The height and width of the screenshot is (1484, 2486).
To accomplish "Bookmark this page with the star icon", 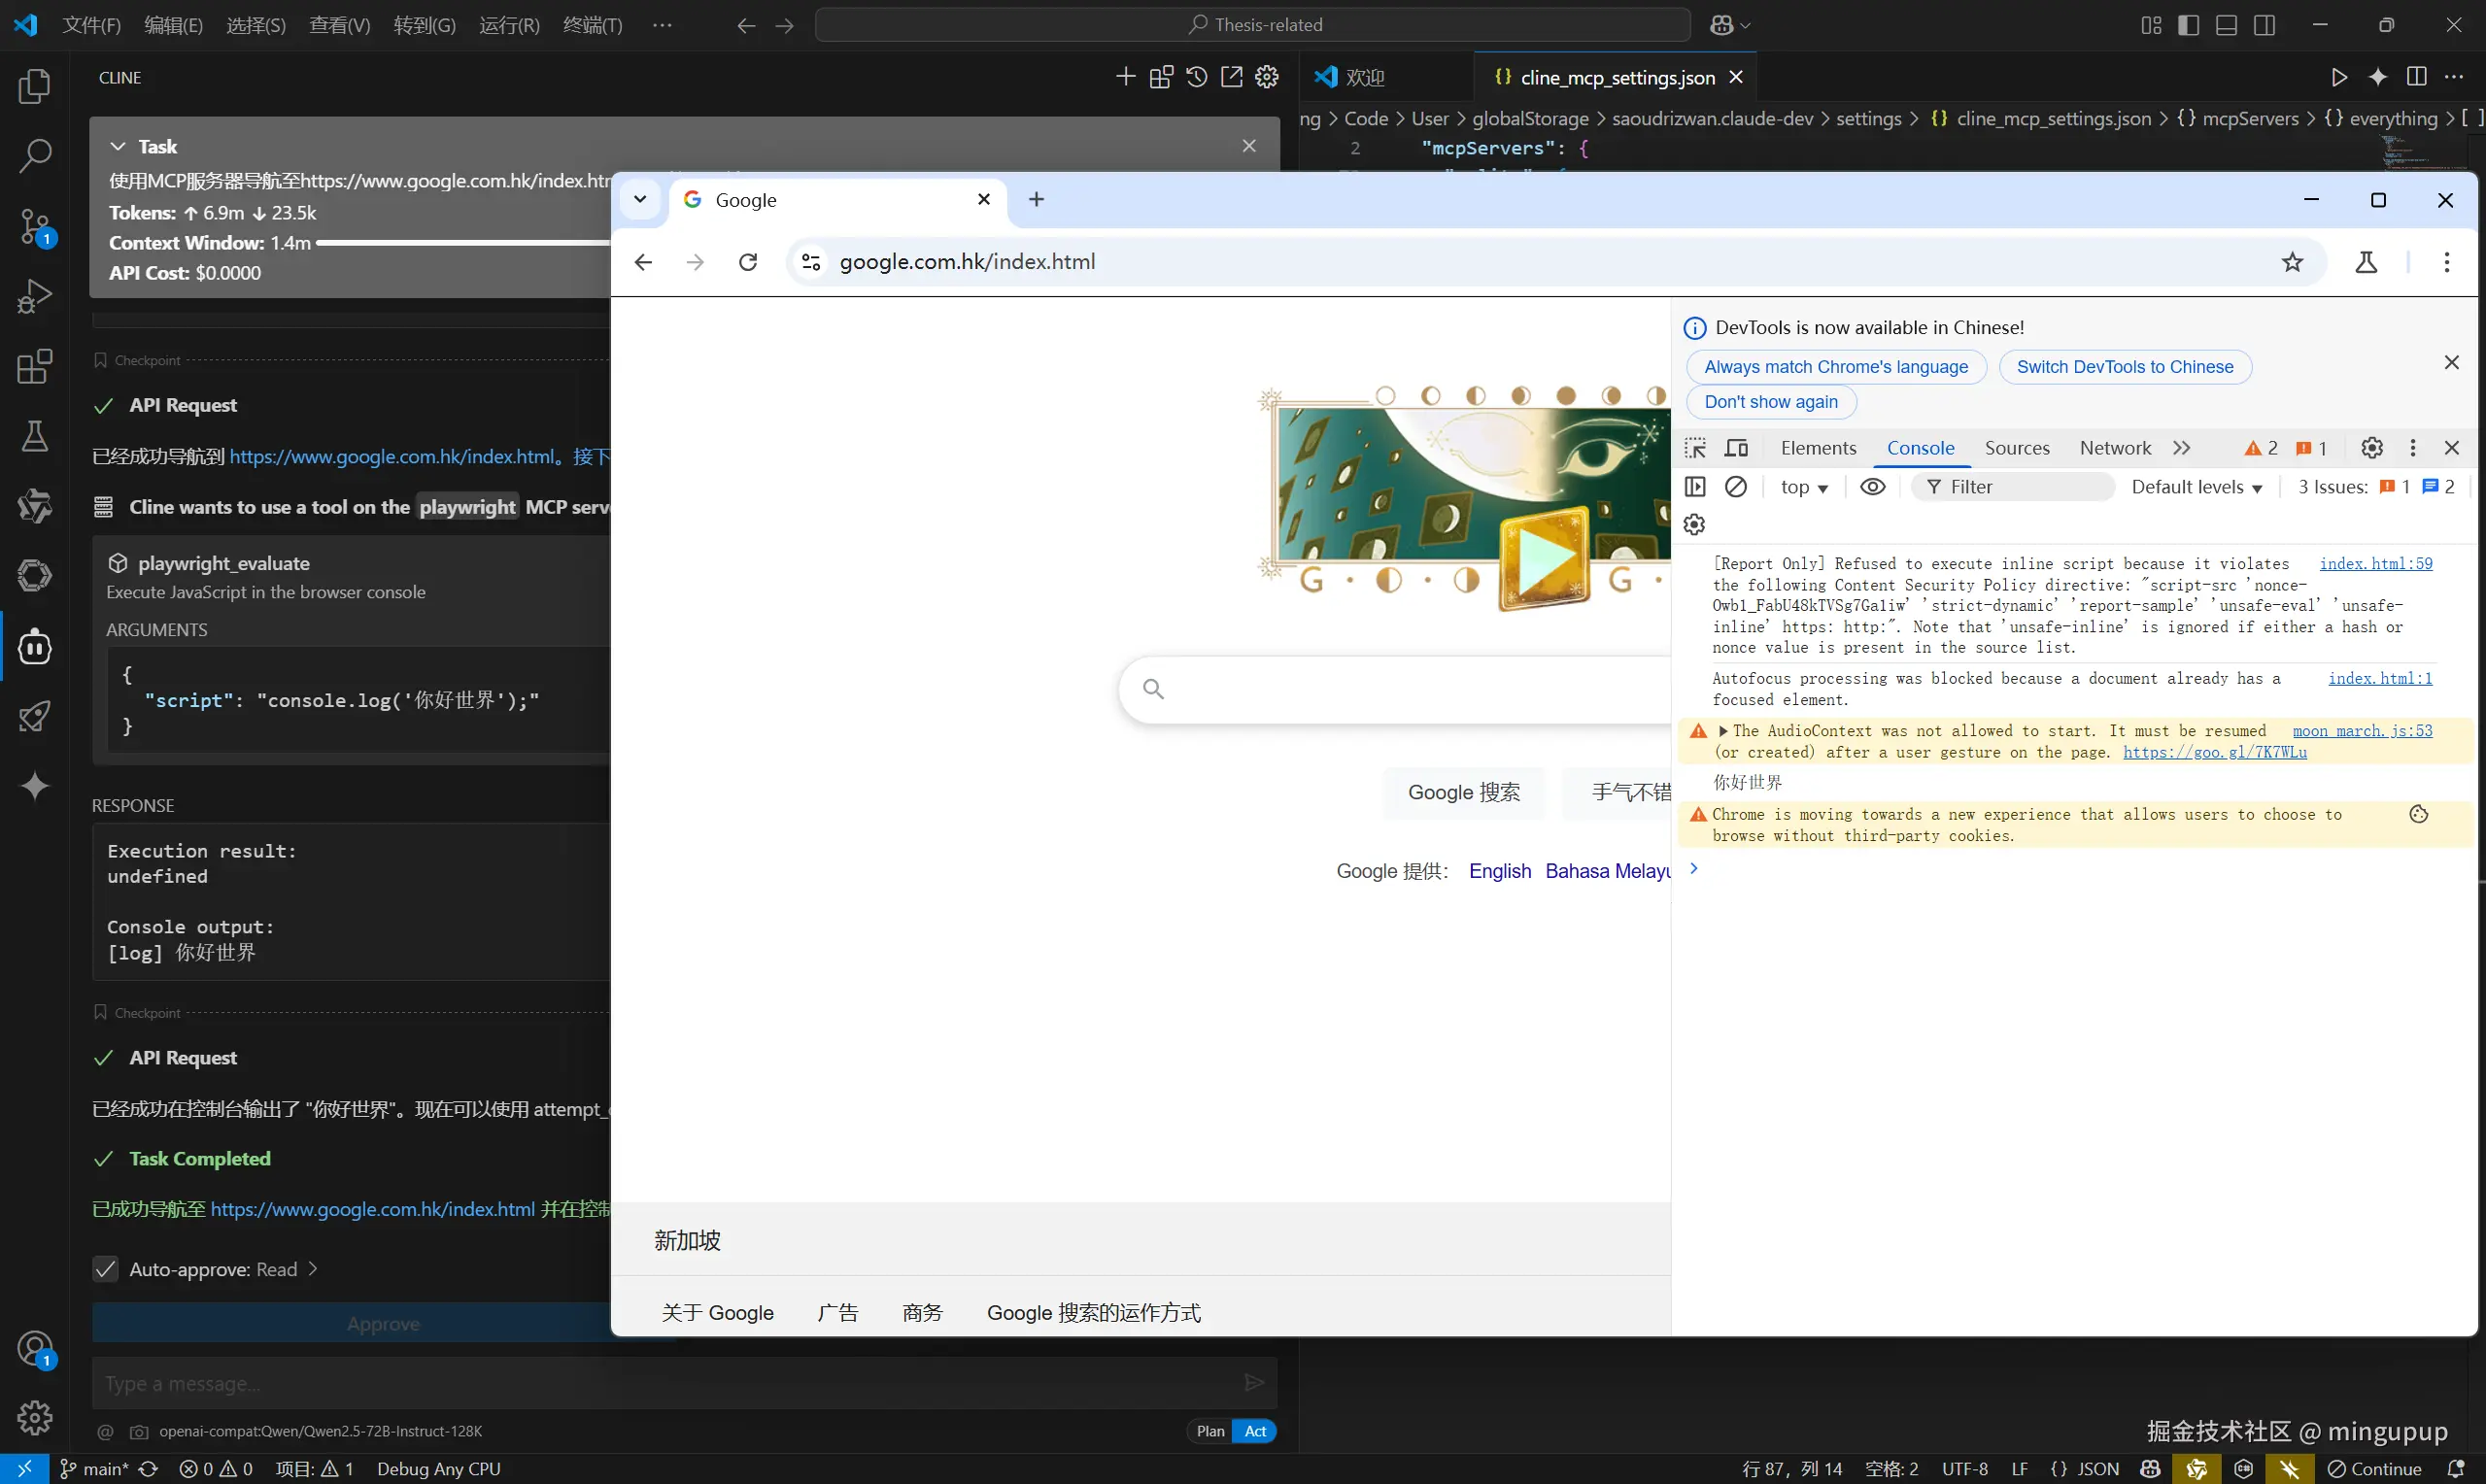I will pyautogui.click(x=2292, y=262).
